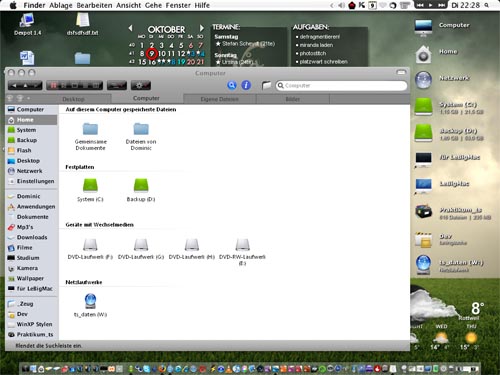The height and width of the screenshot is (375, 500).
Task: Open the Ansicht menu
Action: [x=129, y=5]
